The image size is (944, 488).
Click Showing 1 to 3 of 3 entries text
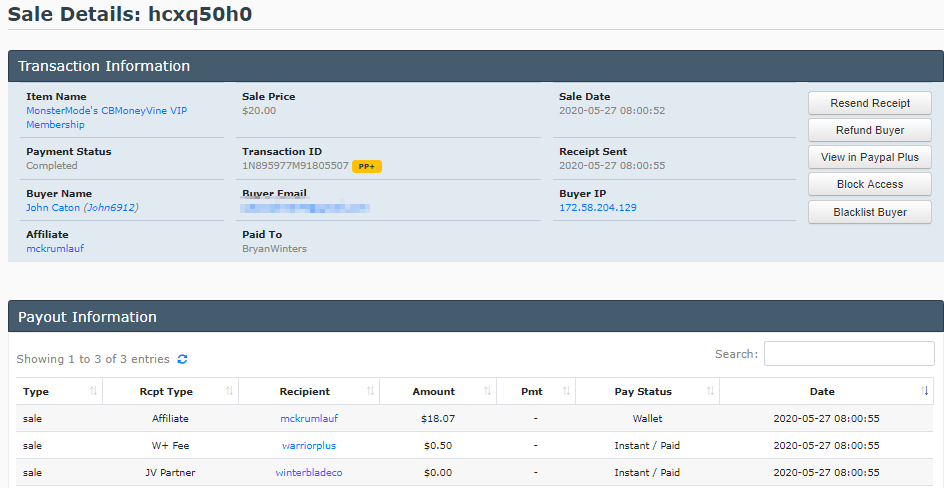pos(93,359)
